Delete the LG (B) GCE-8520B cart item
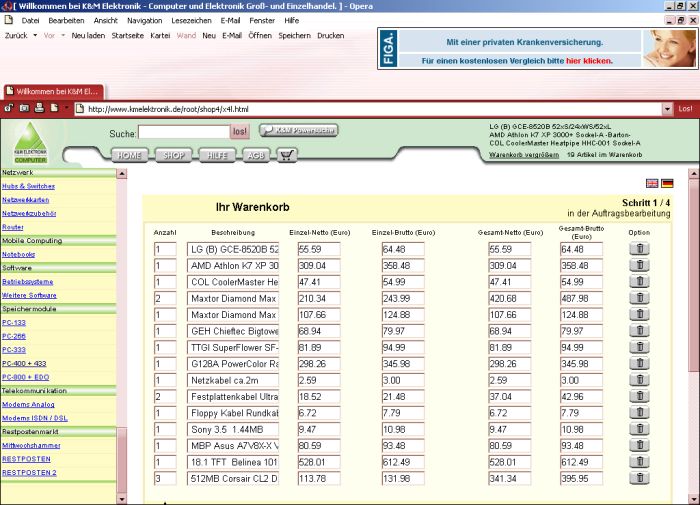 pyautogui.click(x=639, y=249)
